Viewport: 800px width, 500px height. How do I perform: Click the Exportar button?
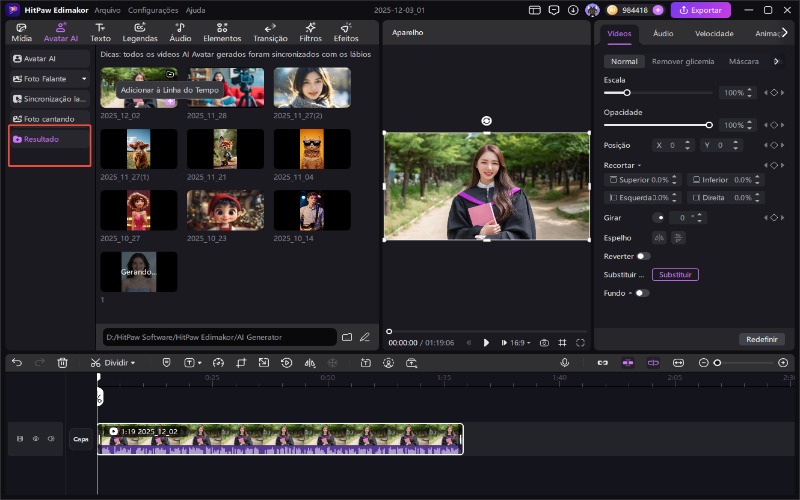coord(700,10)
